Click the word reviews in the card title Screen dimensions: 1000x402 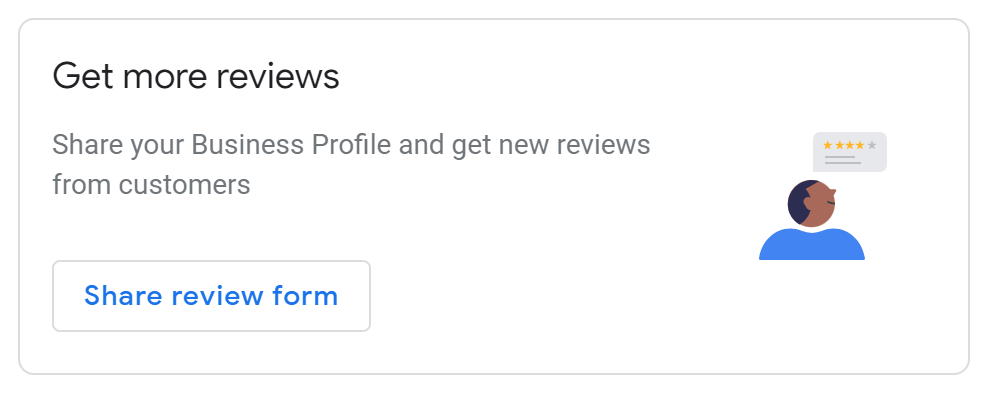277,77
